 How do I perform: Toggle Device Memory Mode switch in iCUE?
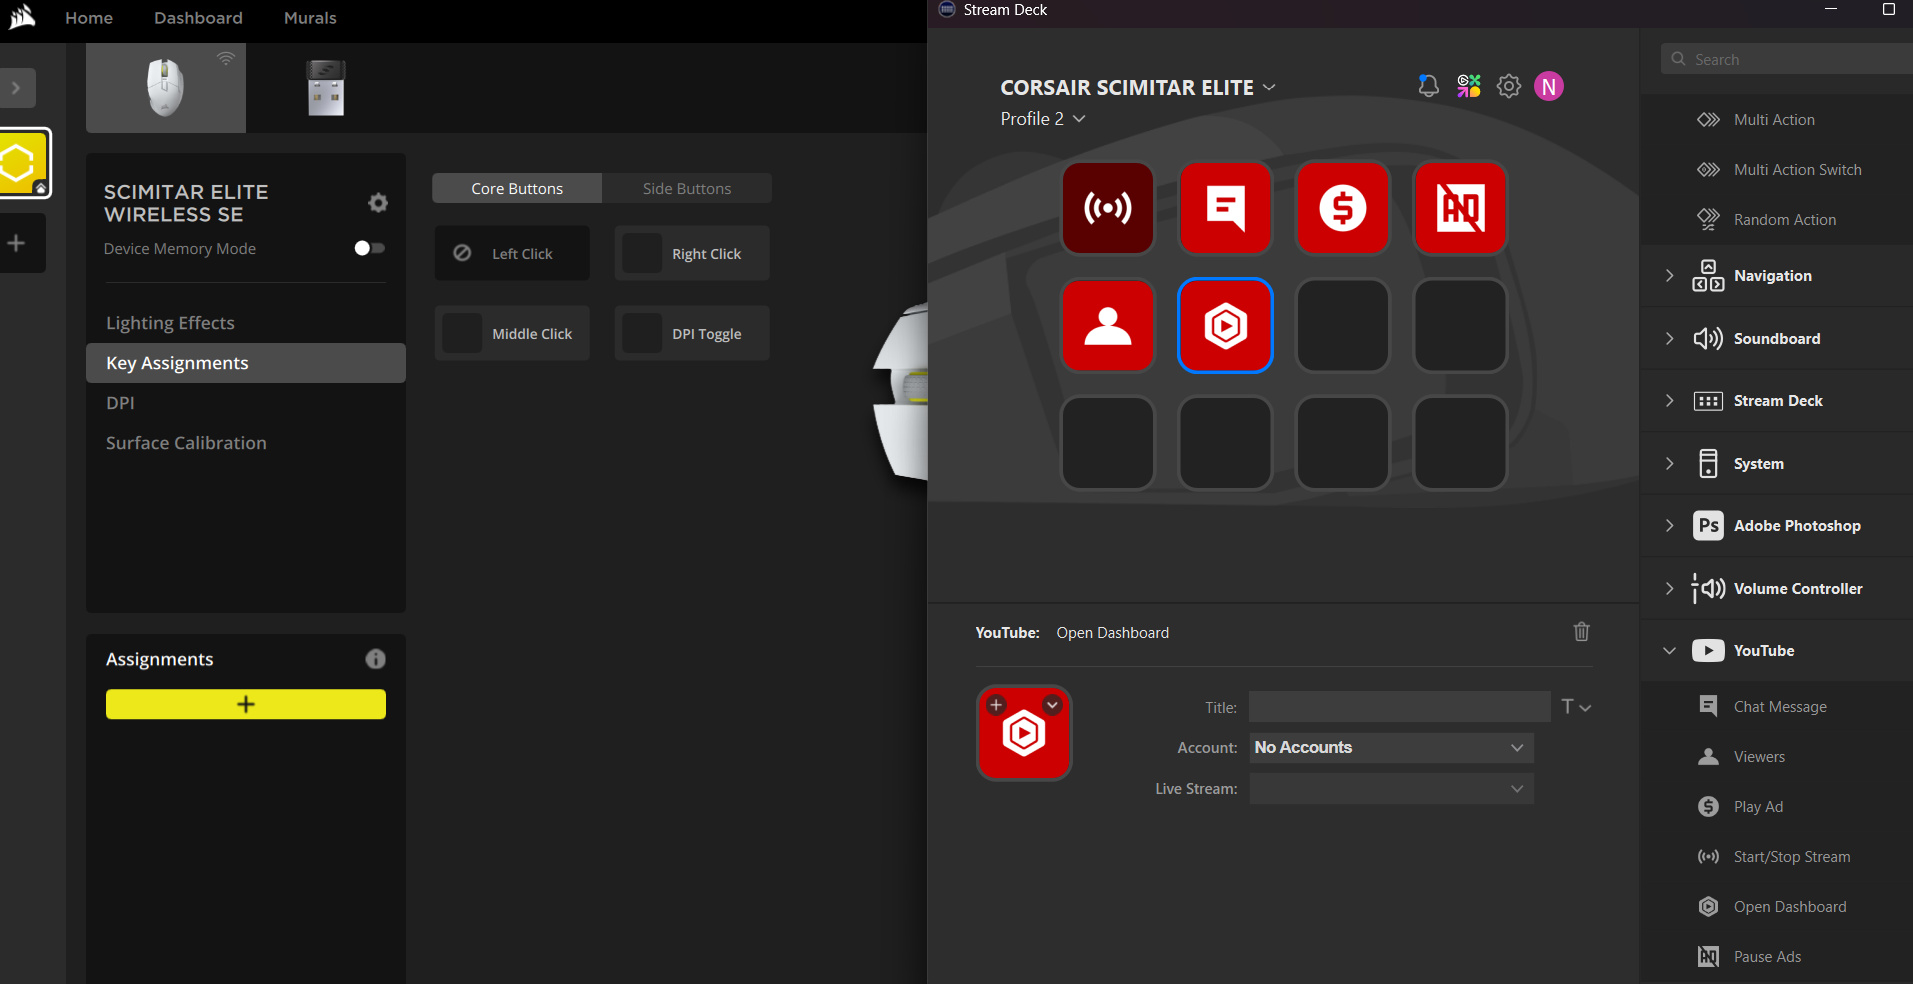(x=369, y=248)
